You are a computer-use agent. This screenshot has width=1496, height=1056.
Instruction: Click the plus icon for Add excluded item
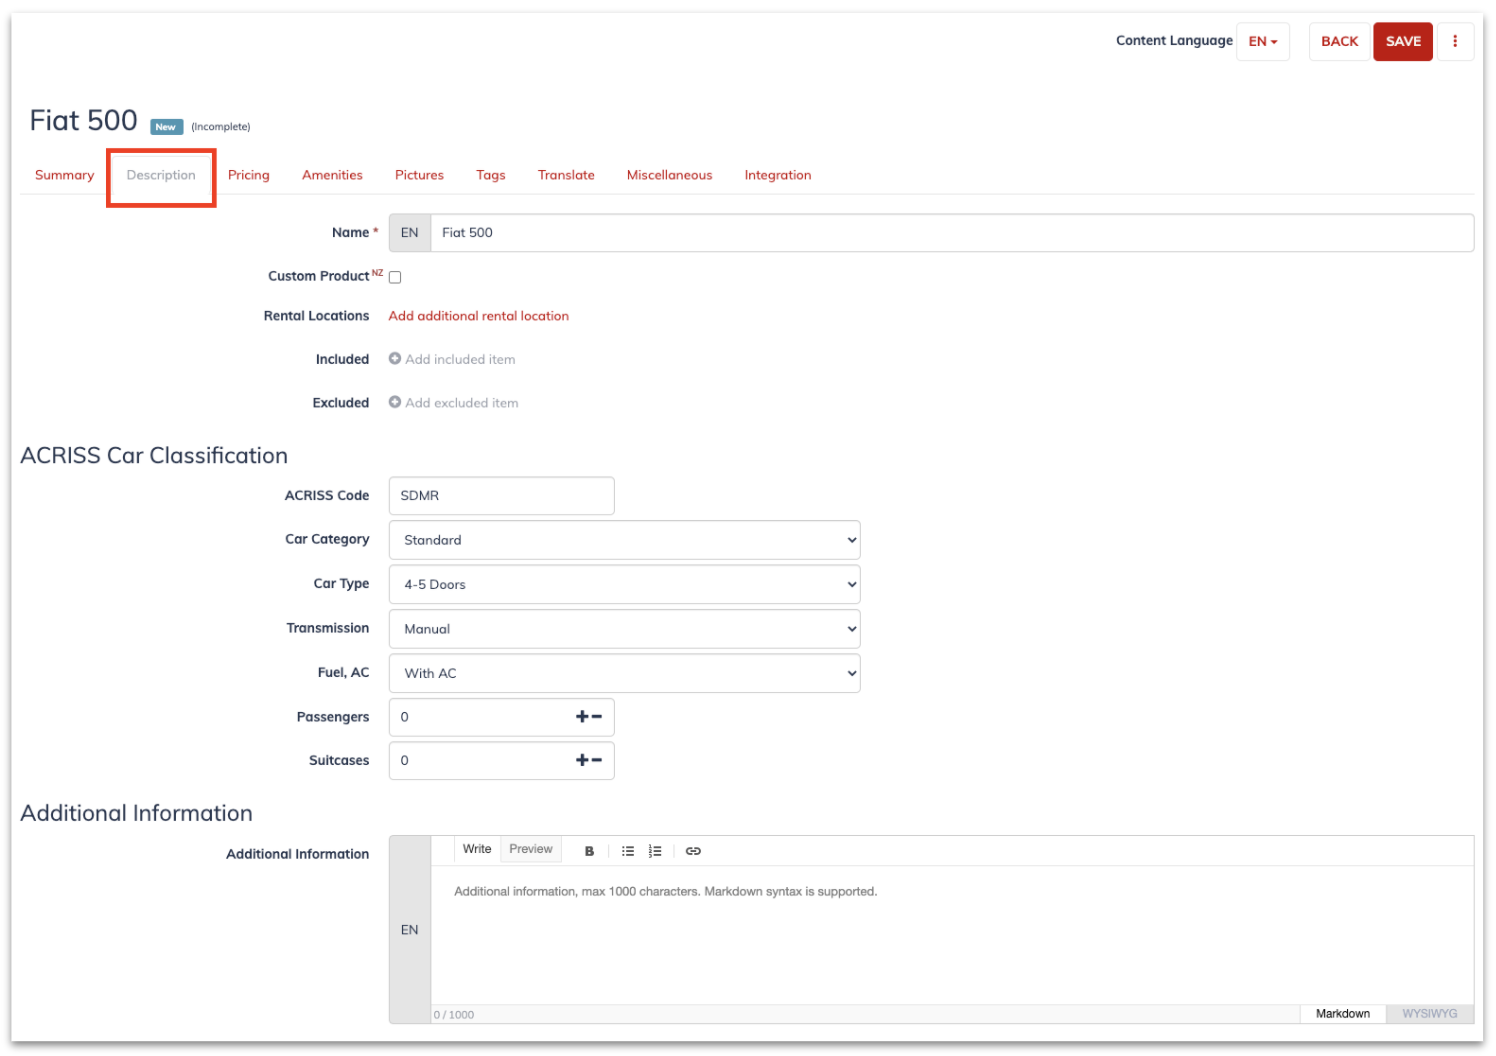pos(395,402)
